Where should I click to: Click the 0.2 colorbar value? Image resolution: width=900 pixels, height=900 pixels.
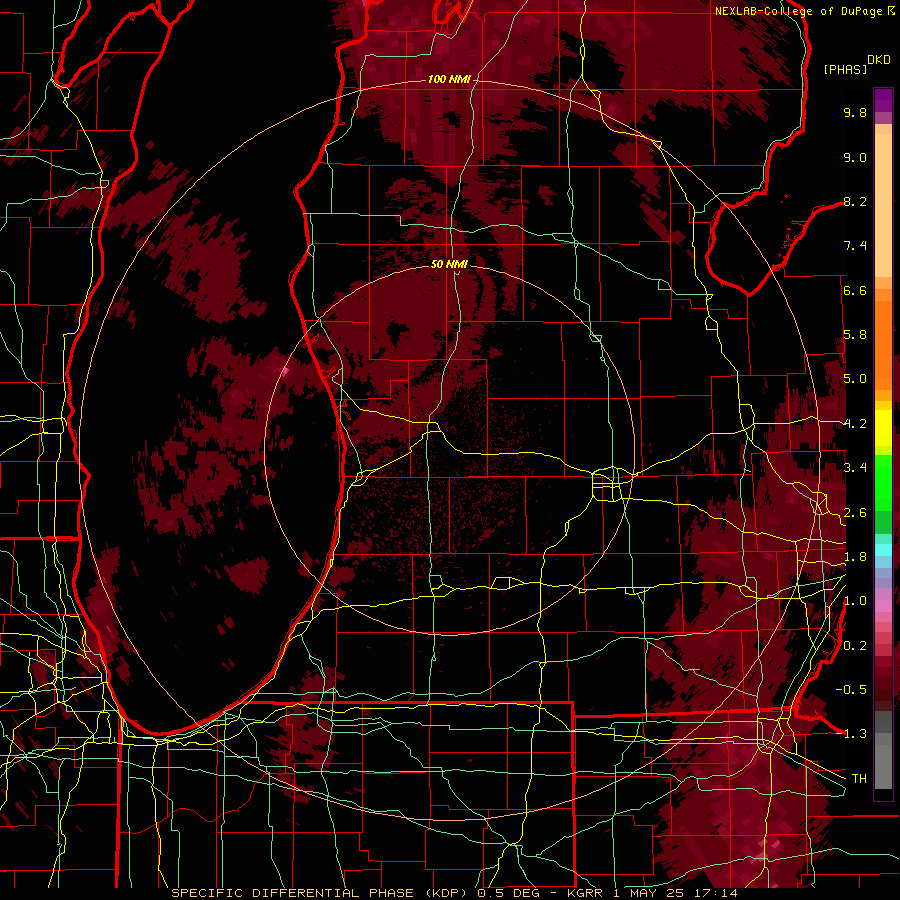855,645
